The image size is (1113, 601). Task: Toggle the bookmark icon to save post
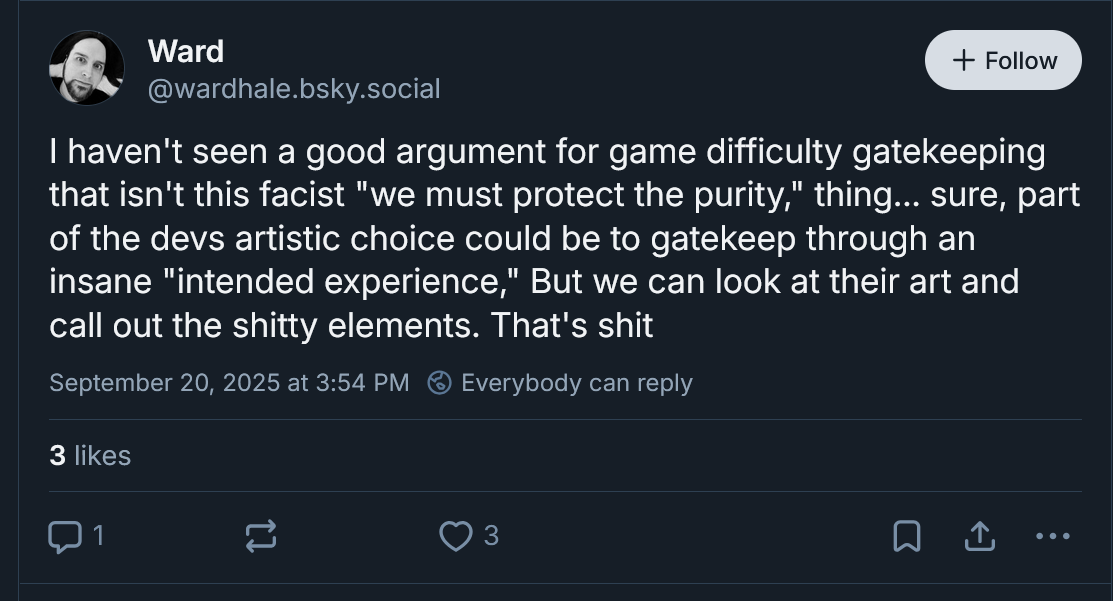906,537
